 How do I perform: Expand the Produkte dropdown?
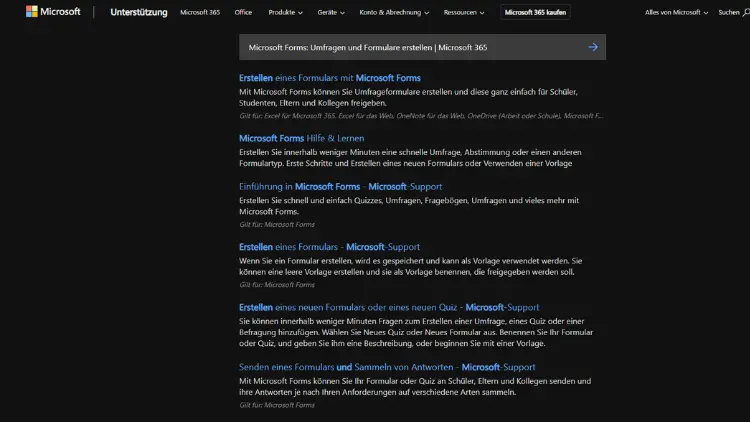pos(285,12)
